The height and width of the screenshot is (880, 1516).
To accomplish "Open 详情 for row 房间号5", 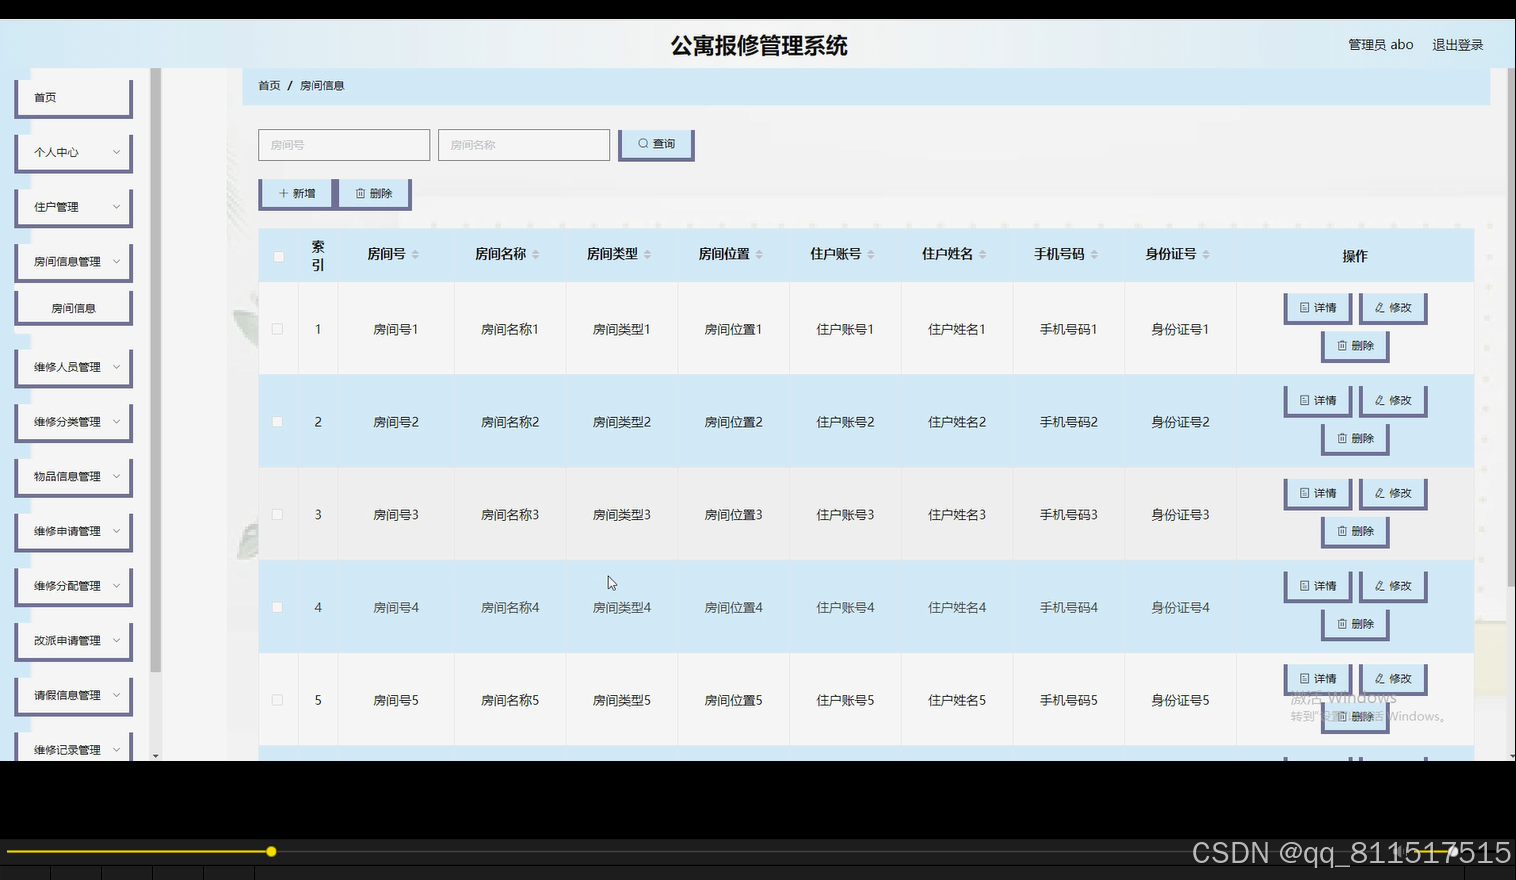I will click(1318, 680).
